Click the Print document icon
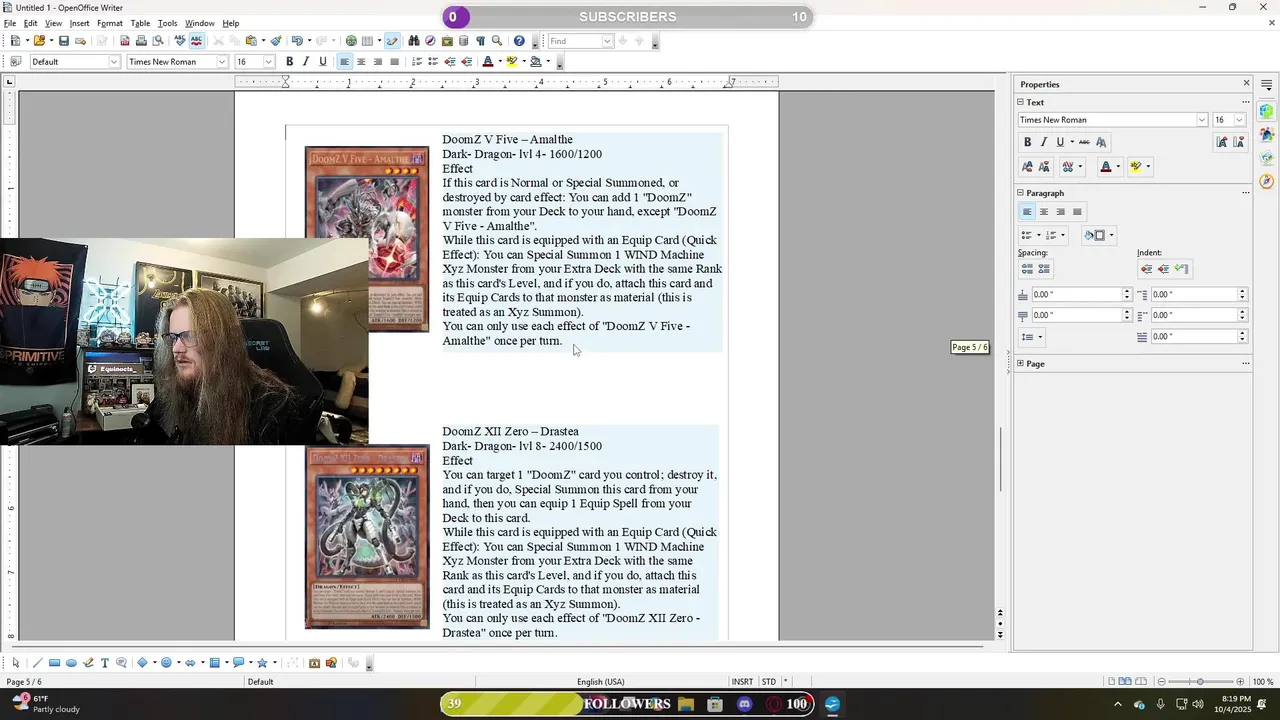The height and width of the screenshot is (720, 1280). click(x=141, y=41)
